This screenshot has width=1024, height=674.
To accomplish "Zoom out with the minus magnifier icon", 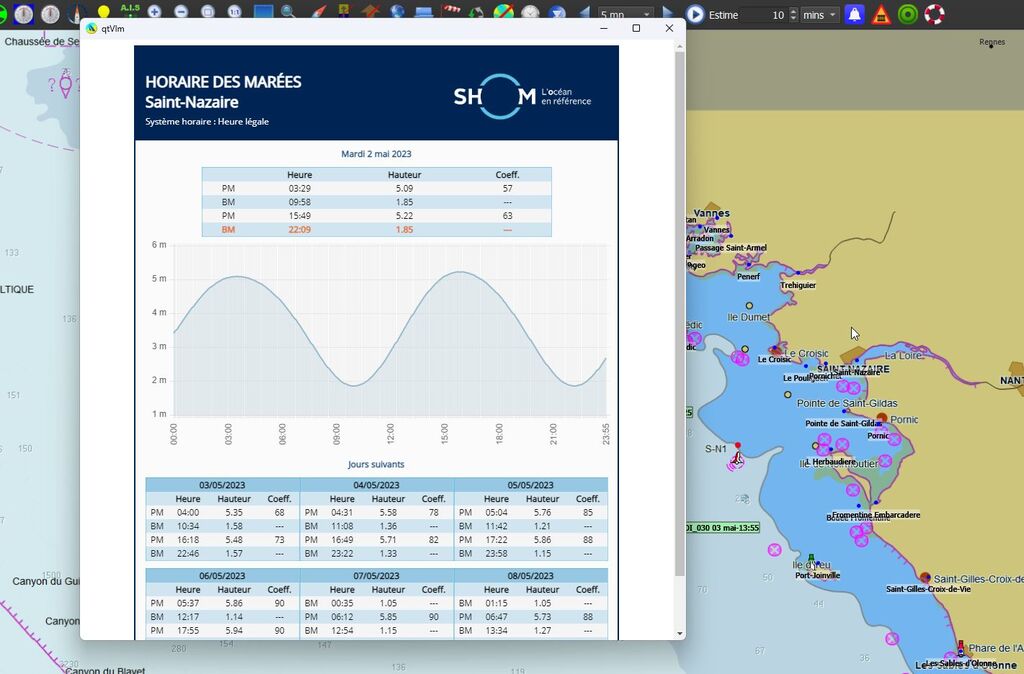I will click(x=181, y=12).
